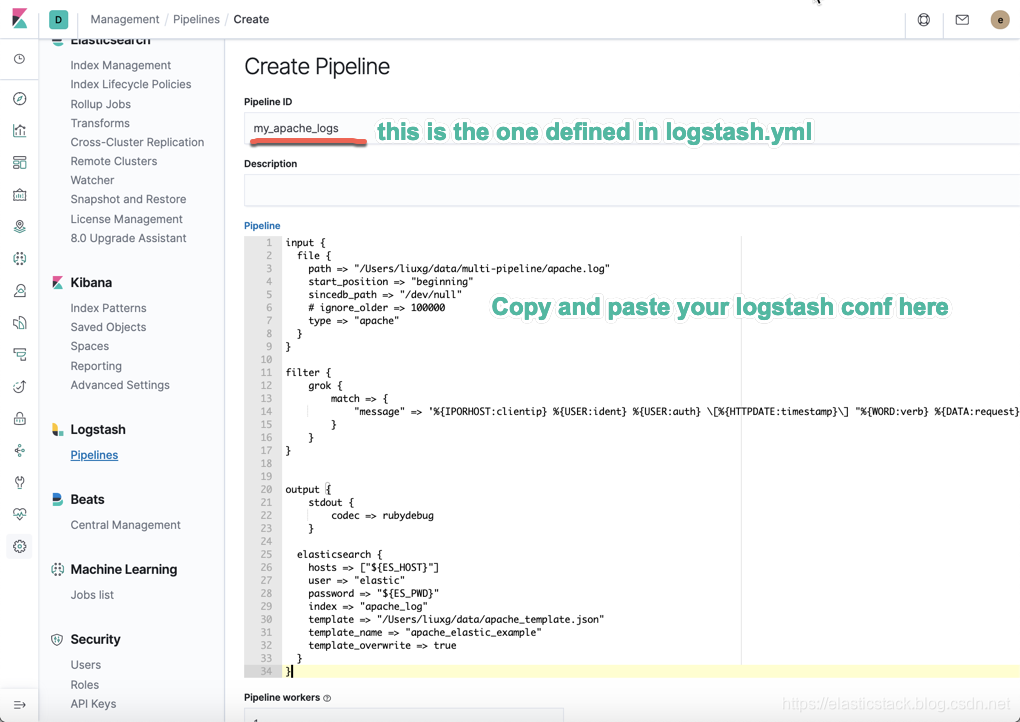Open Transforms page
The image size is (1020, 722).
click(x=100, y=123)
